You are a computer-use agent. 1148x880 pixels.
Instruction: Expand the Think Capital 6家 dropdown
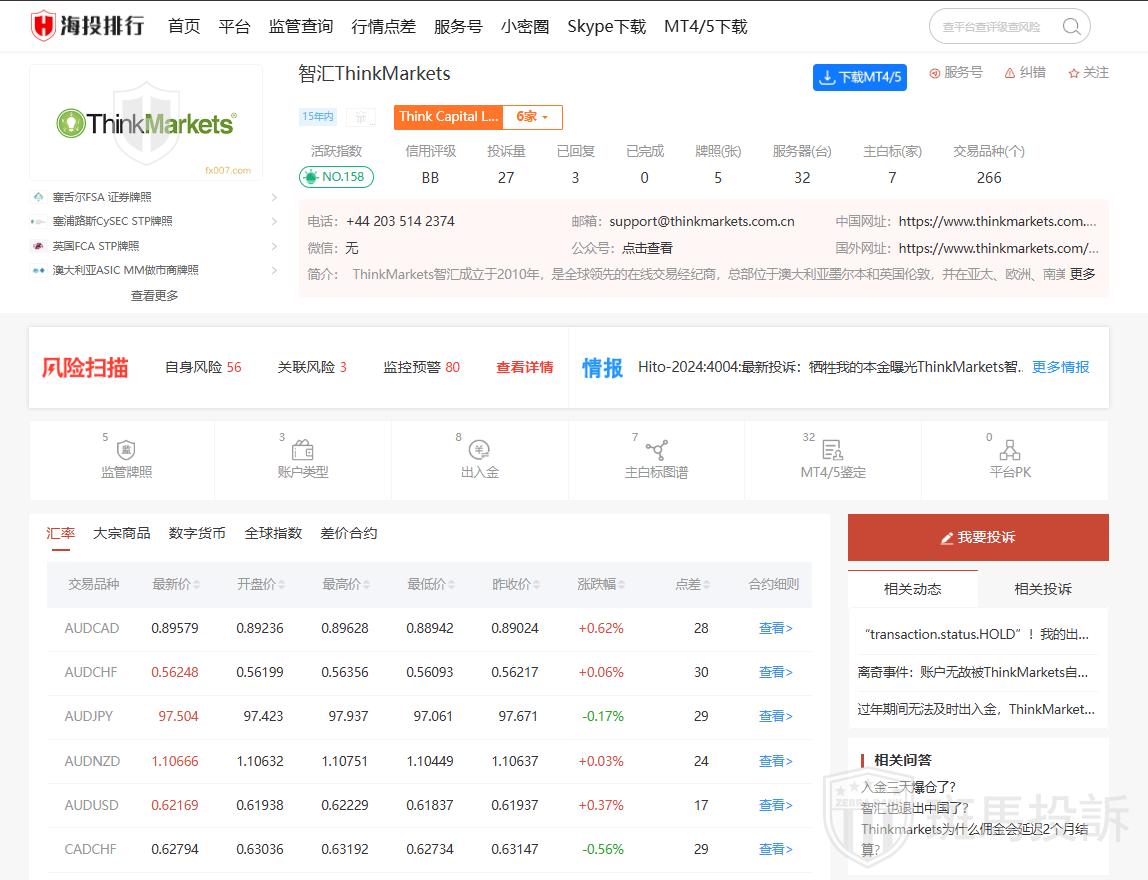[x=532, y=117]
